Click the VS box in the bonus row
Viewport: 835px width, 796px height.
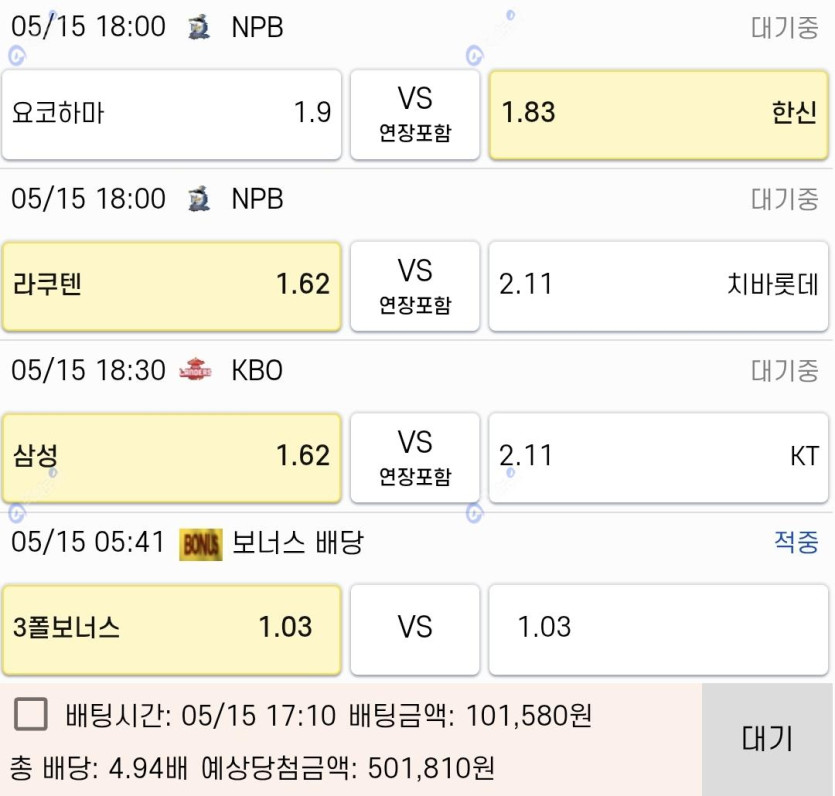pos(415,629)
